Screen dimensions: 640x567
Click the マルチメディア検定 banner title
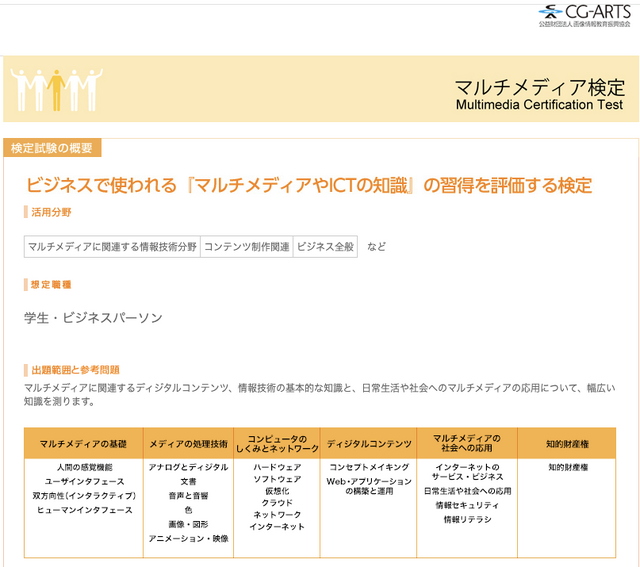539,85
